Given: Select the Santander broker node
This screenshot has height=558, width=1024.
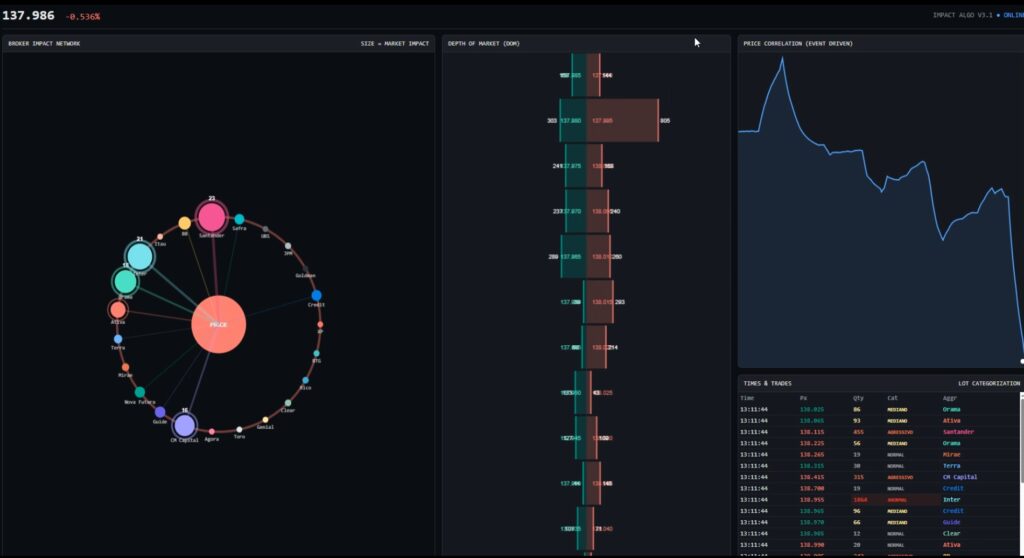Looking at the screenshot, I should (x=211, y=217).
